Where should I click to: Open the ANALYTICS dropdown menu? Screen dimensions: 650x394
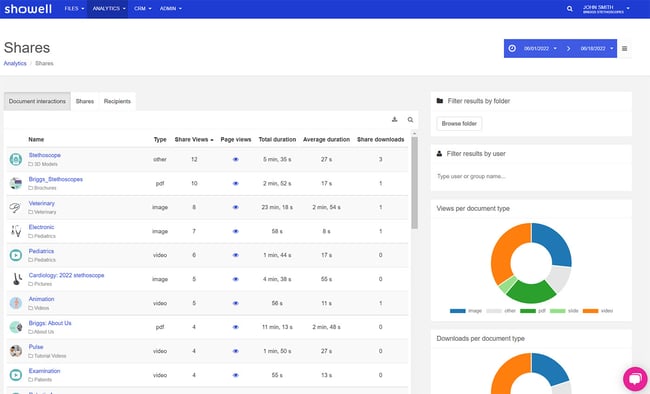coord(109,9)
